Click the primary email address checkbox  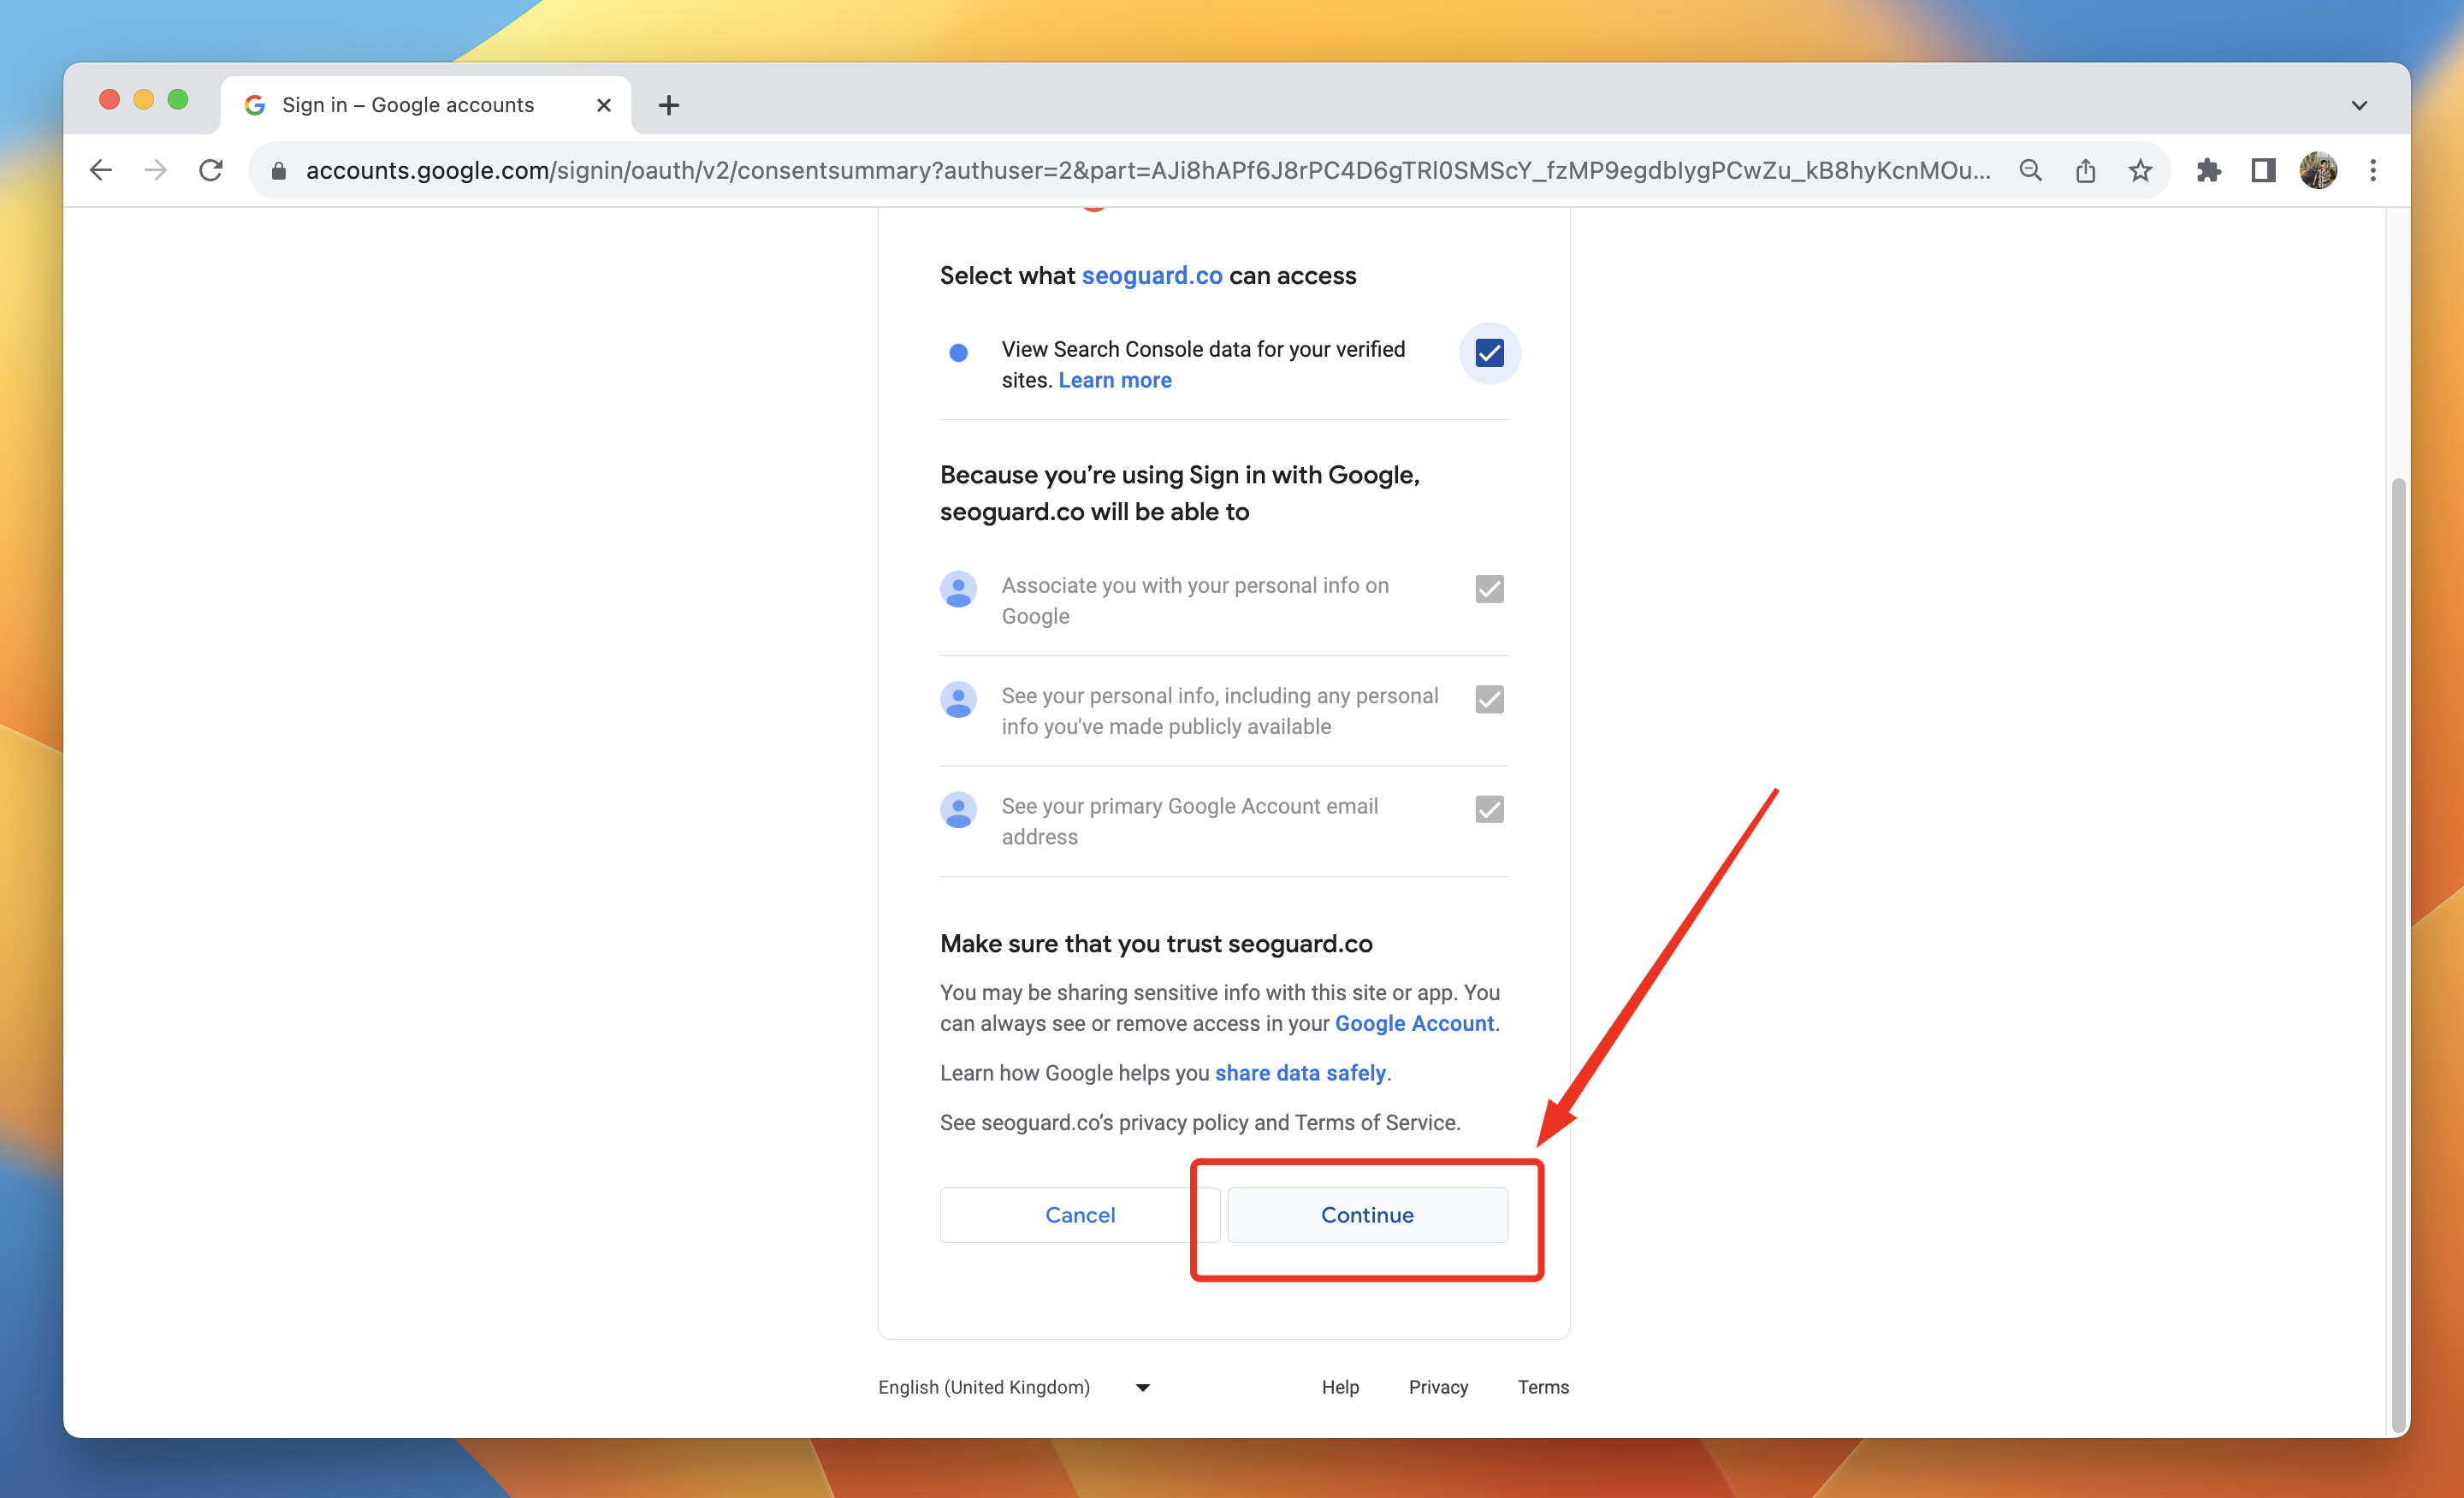pos(1489,809)
